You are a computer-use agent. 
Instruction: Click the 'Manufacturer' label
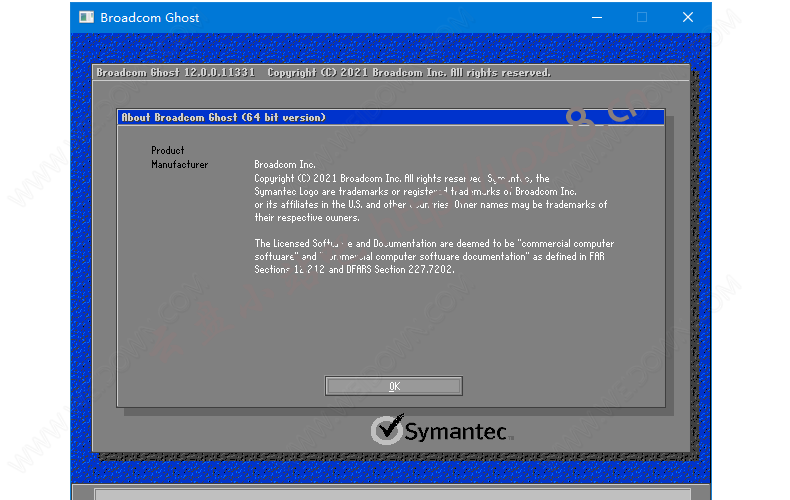[x=179, y=164]
